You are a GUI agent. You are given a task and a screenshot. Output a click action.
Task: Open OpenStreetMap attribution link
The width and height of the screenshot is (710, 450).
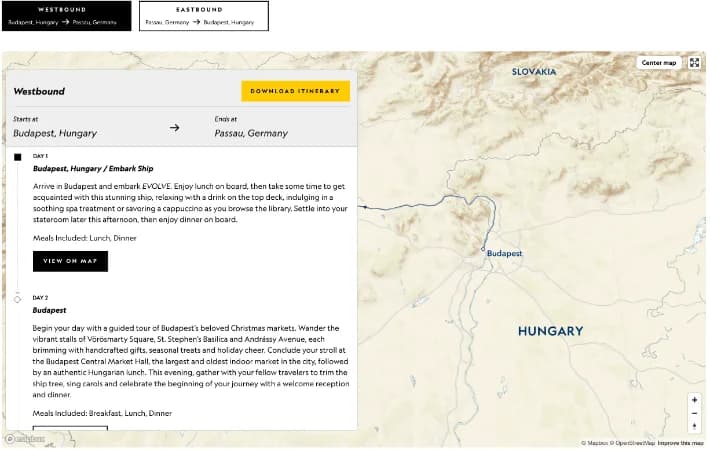pos(633,443)
